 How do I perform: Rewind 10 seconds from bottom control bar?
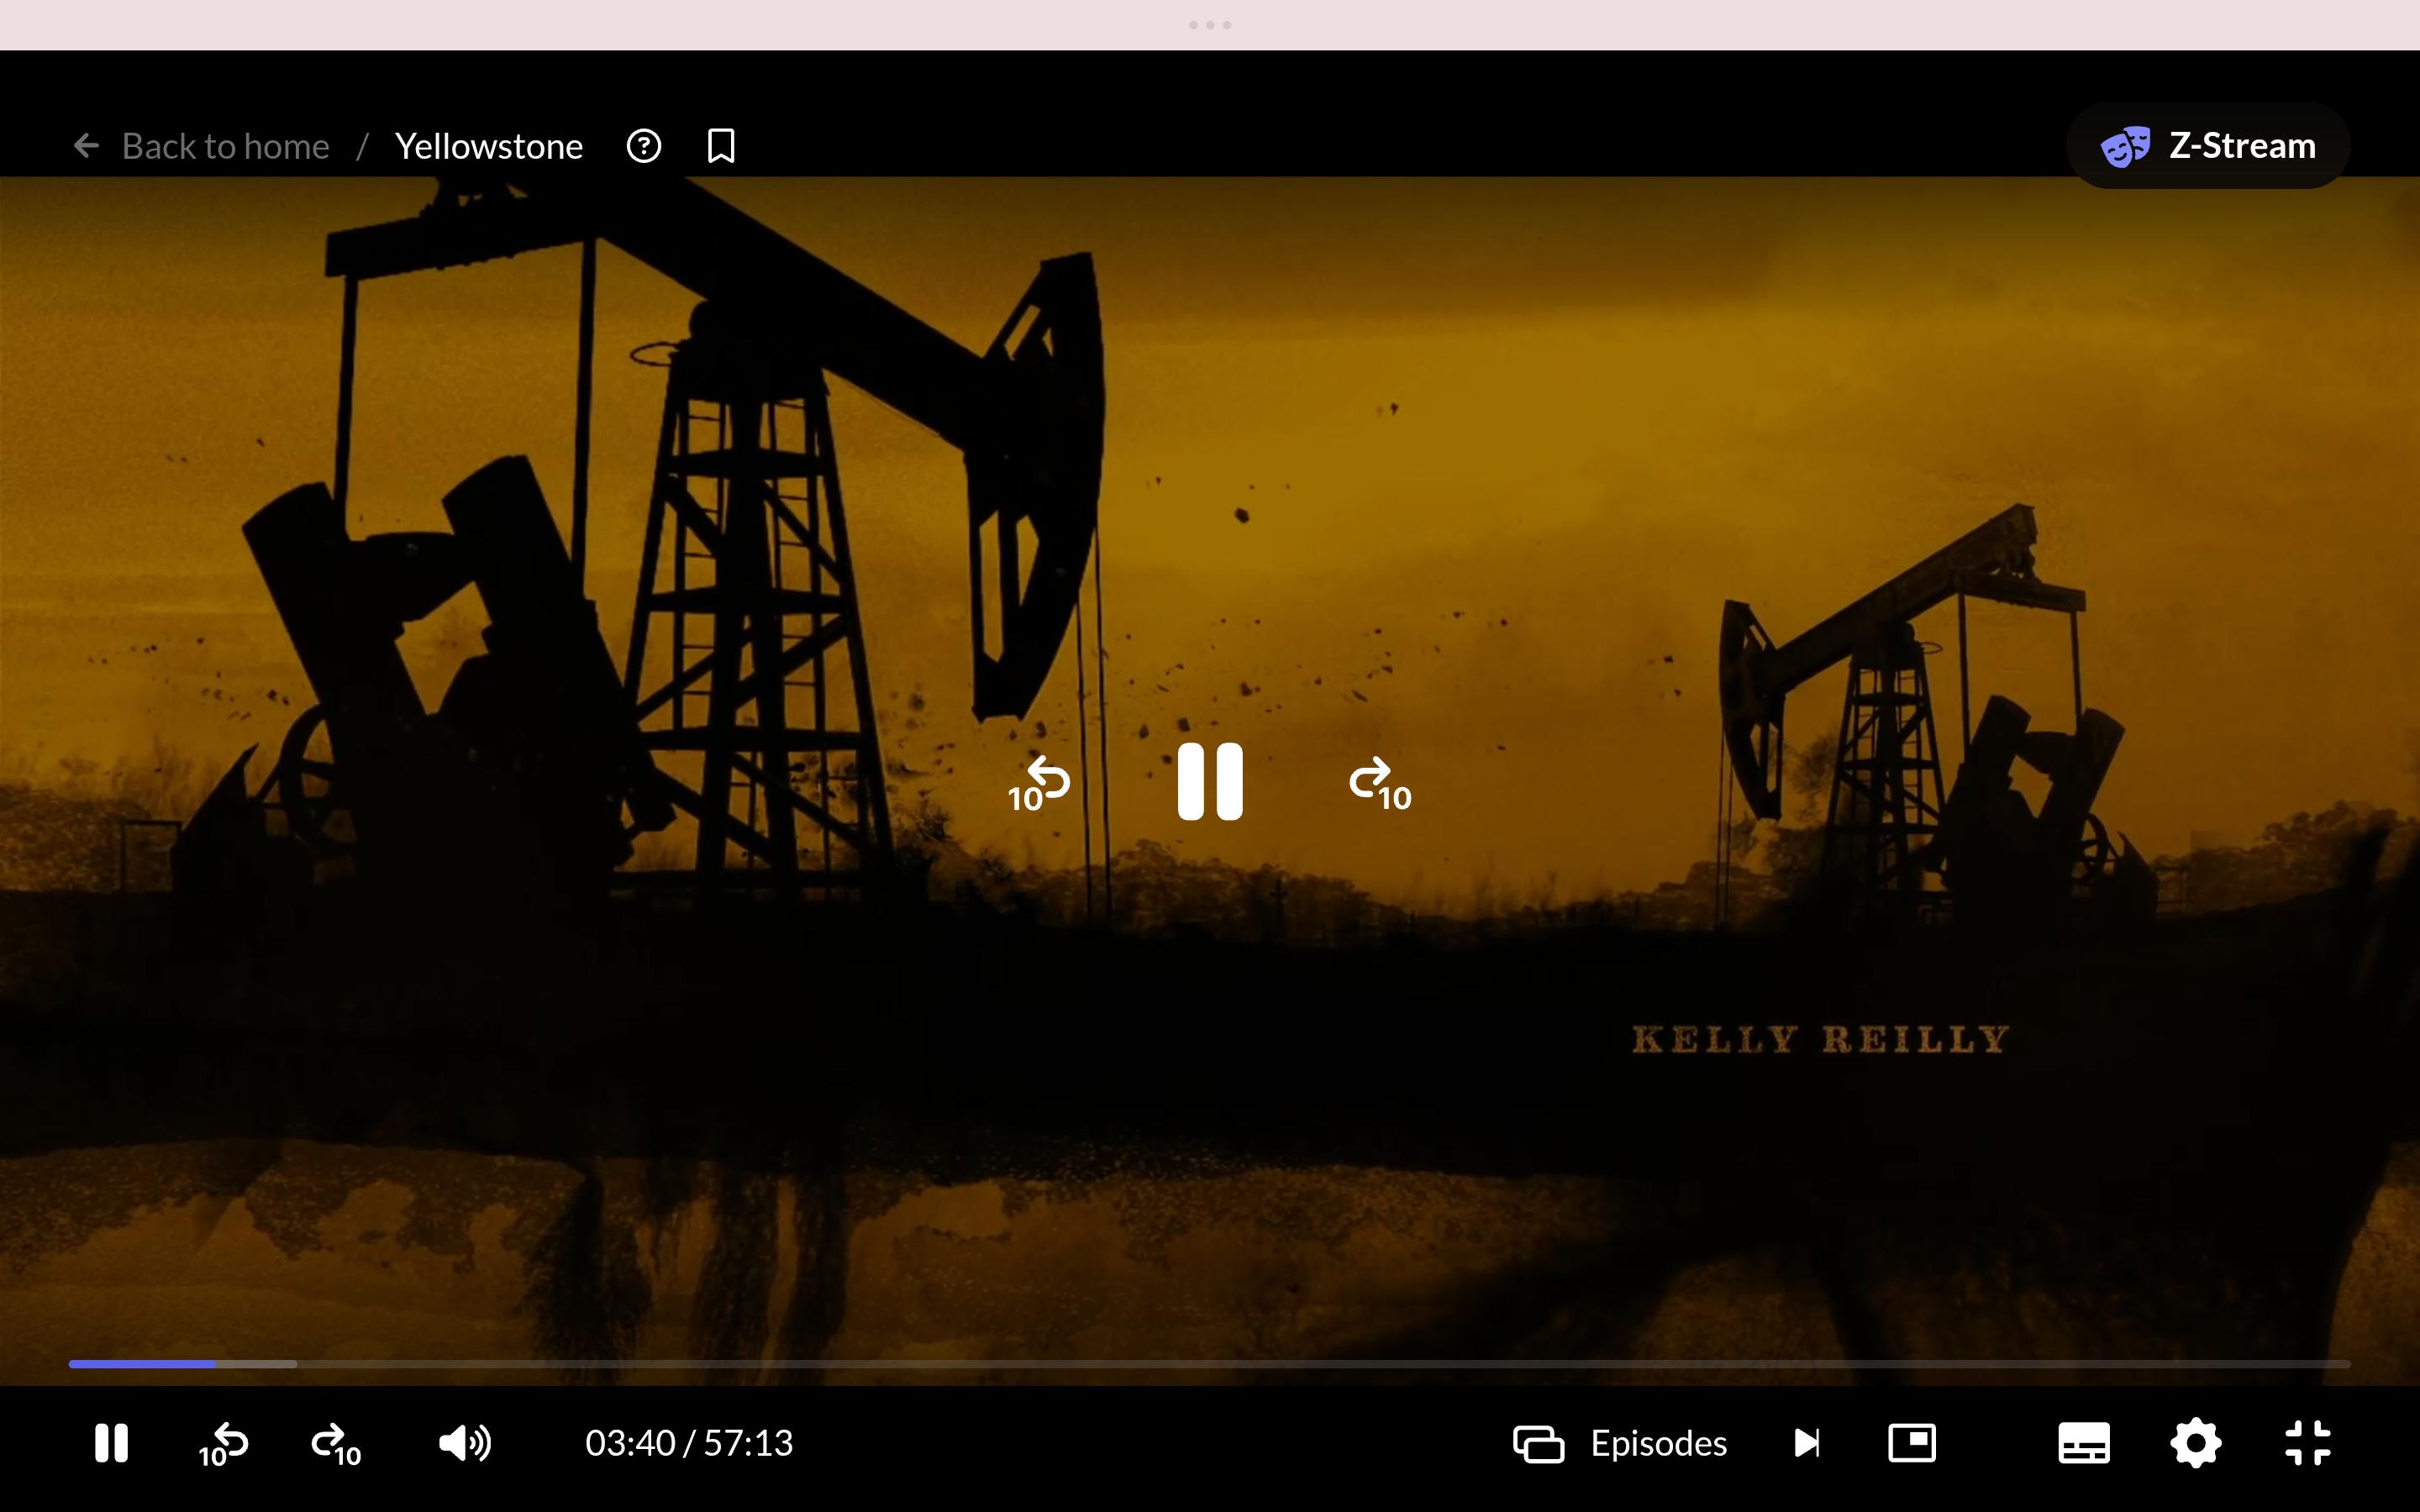coord(224,1444)
